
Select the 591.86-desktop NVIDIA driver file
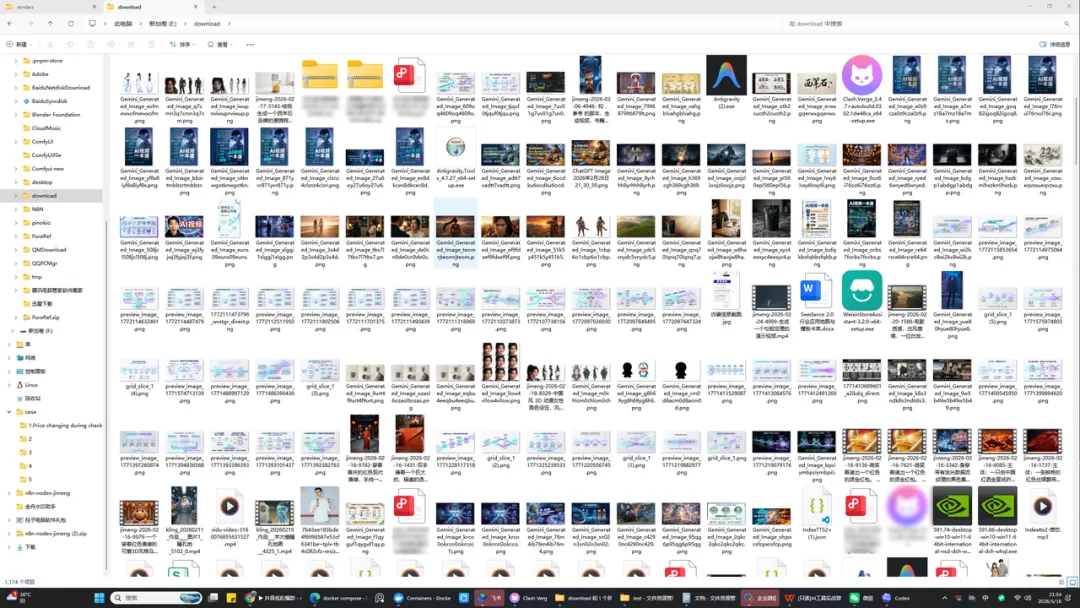point(997,506)
